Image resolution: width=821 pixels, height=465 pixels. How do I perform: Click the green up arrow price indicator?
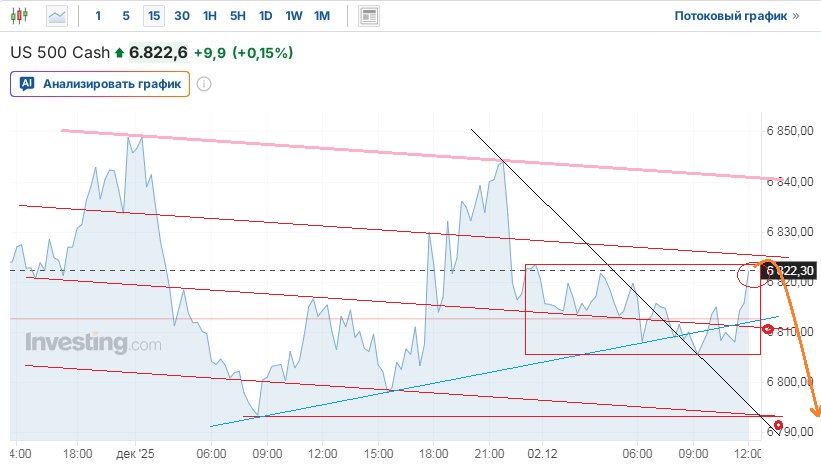(x=120, y=52)
